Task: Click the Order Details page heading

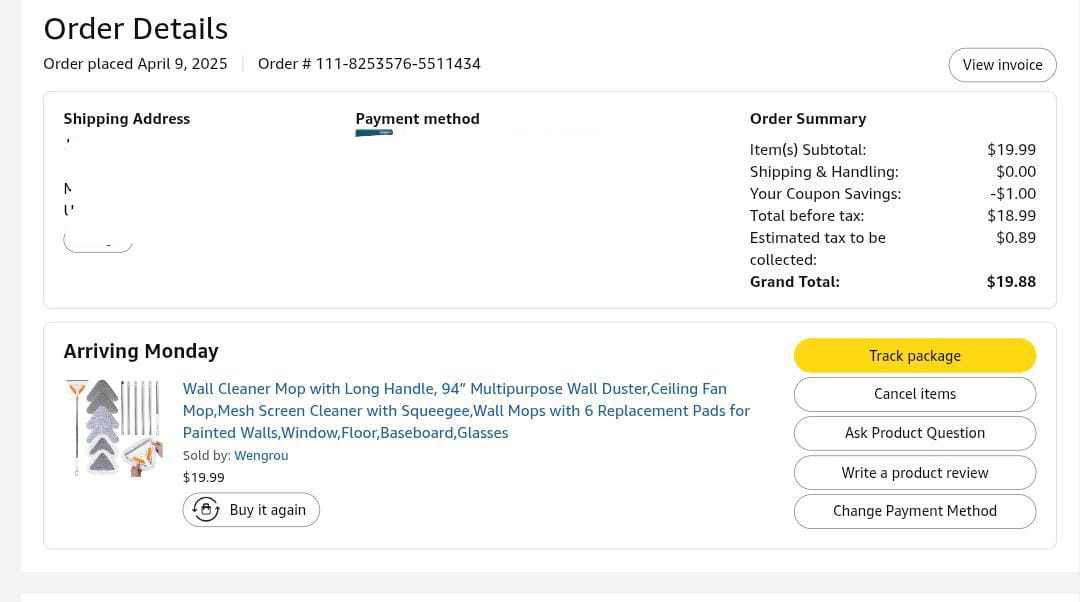Action: tap(136, 29)
